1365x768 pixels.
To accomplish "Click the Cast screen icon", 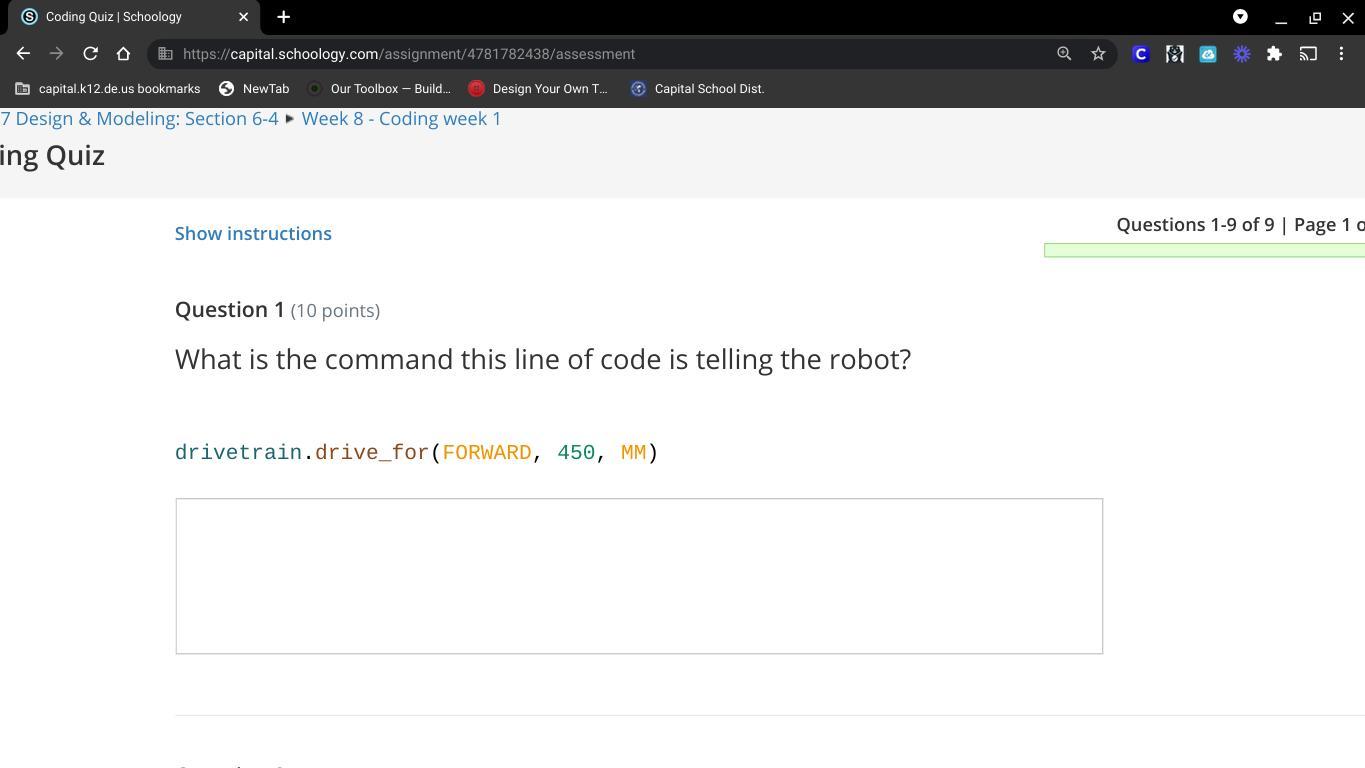I will 1308,54.
